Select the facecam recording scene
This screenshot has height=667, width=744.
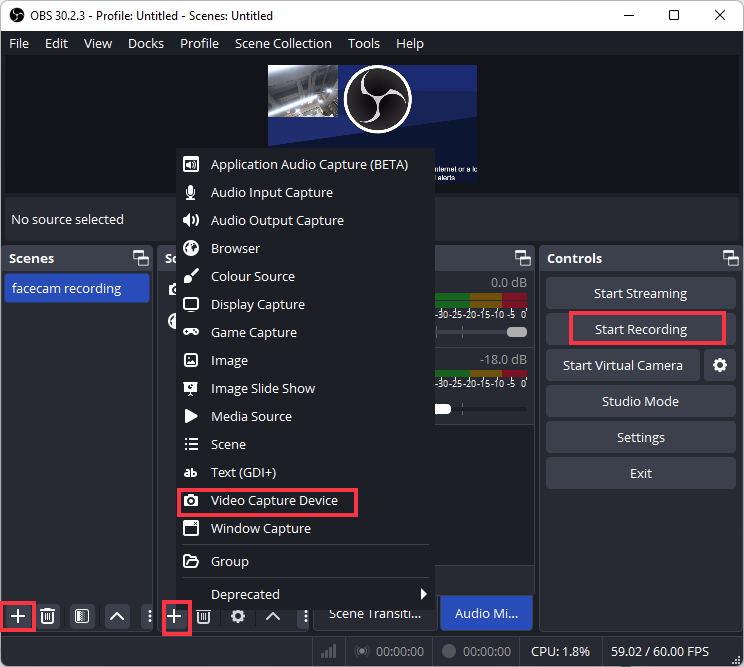click(x=66, y=288)
